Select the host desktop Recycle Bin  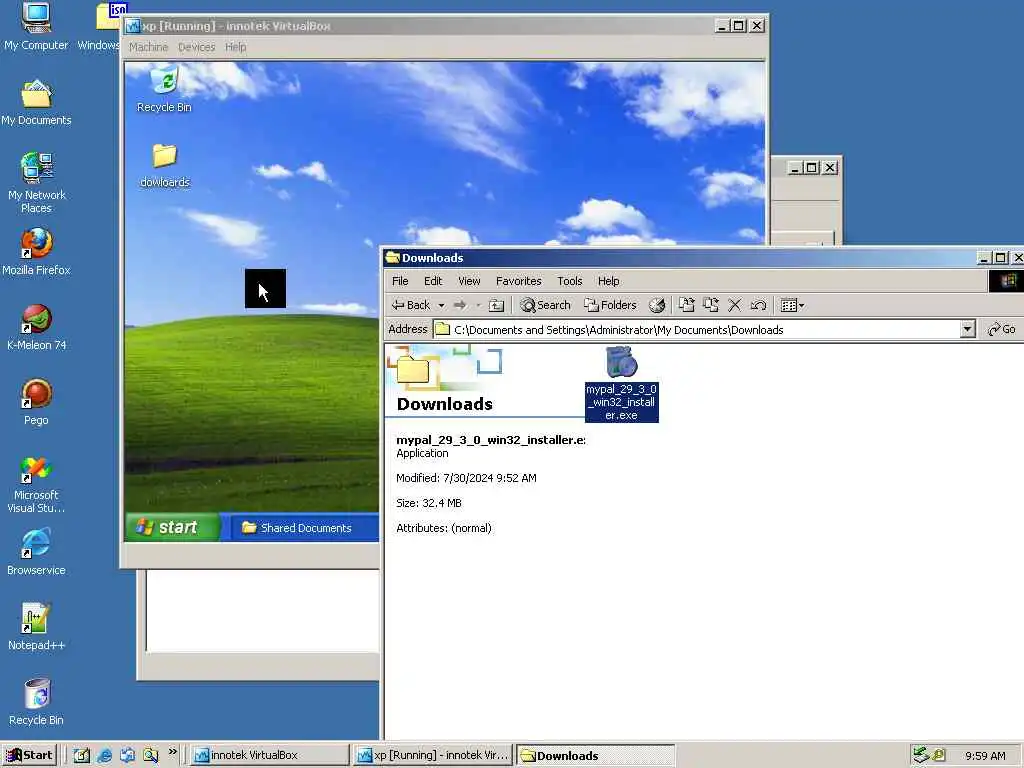click(x=36, y=702)
